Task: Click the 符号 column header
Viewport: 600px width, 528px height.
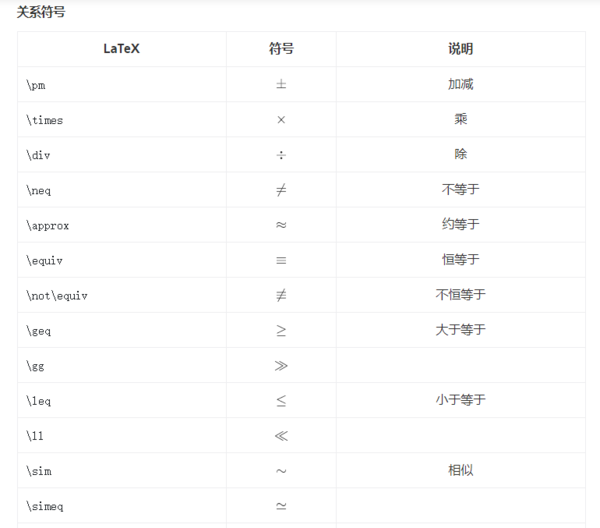Action: pos(281,49)
